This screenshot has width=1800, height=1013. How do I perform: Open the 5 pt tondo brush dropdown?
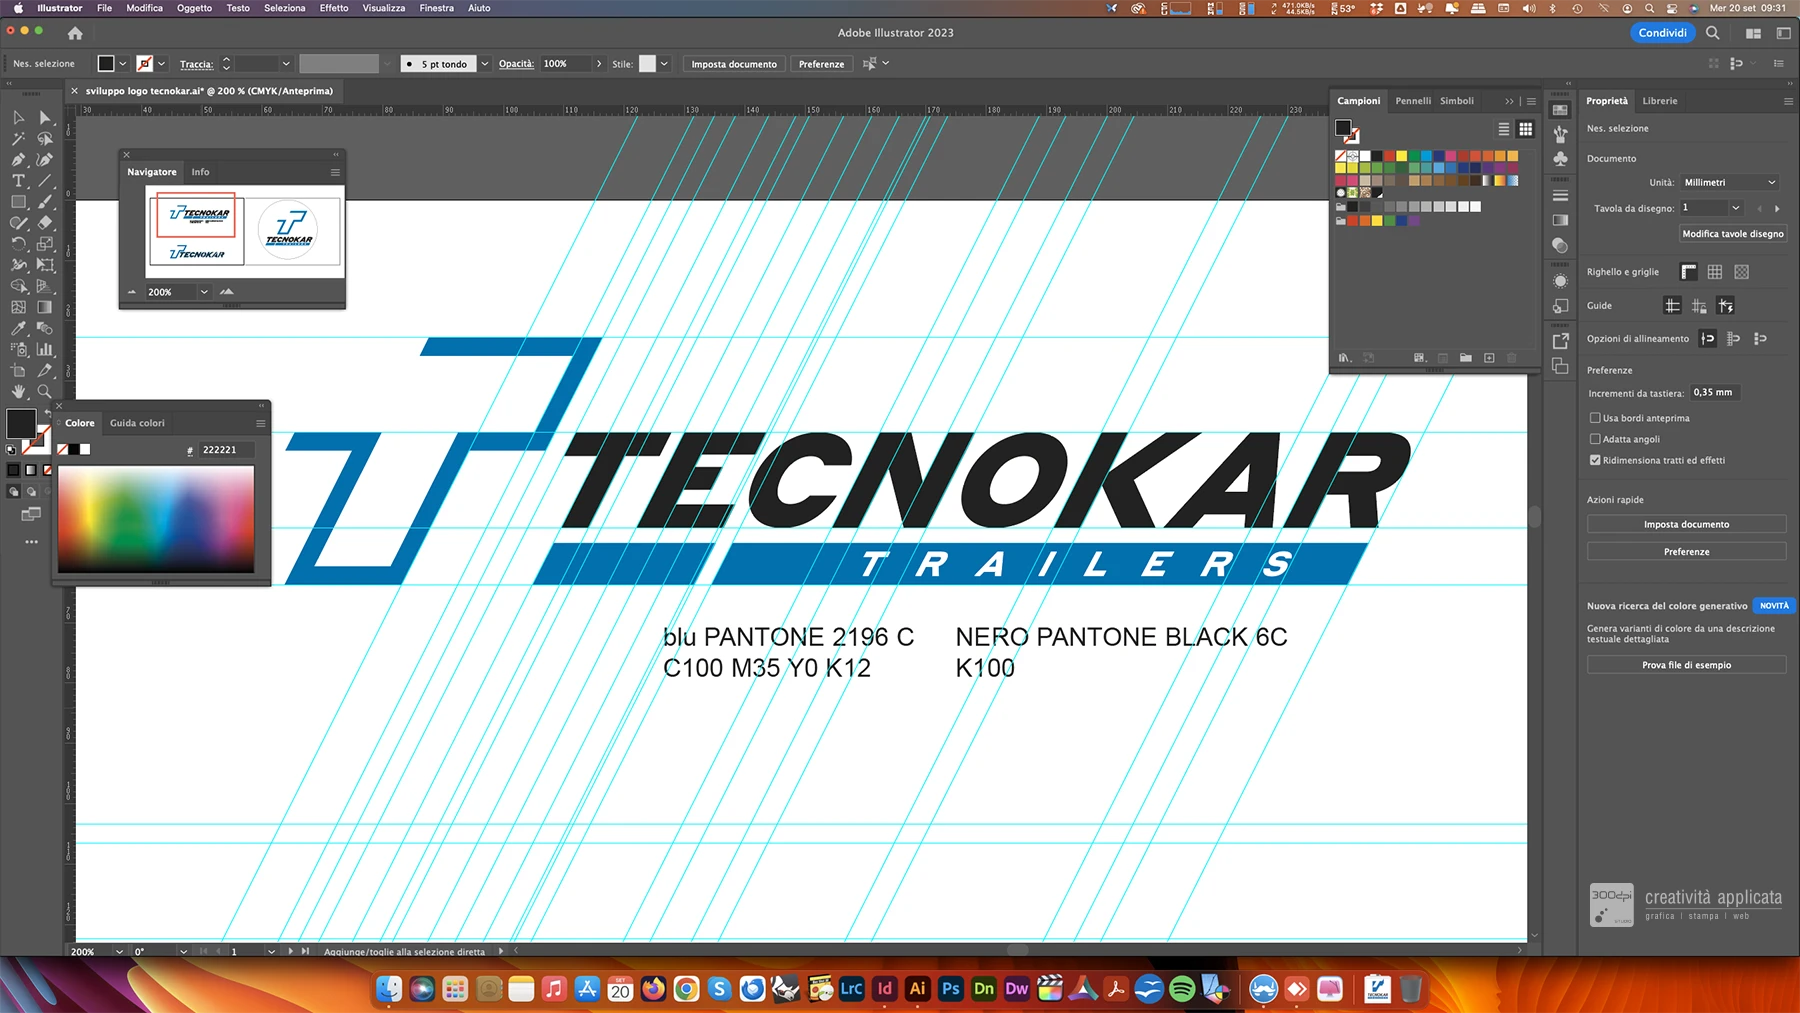point(485,64)
